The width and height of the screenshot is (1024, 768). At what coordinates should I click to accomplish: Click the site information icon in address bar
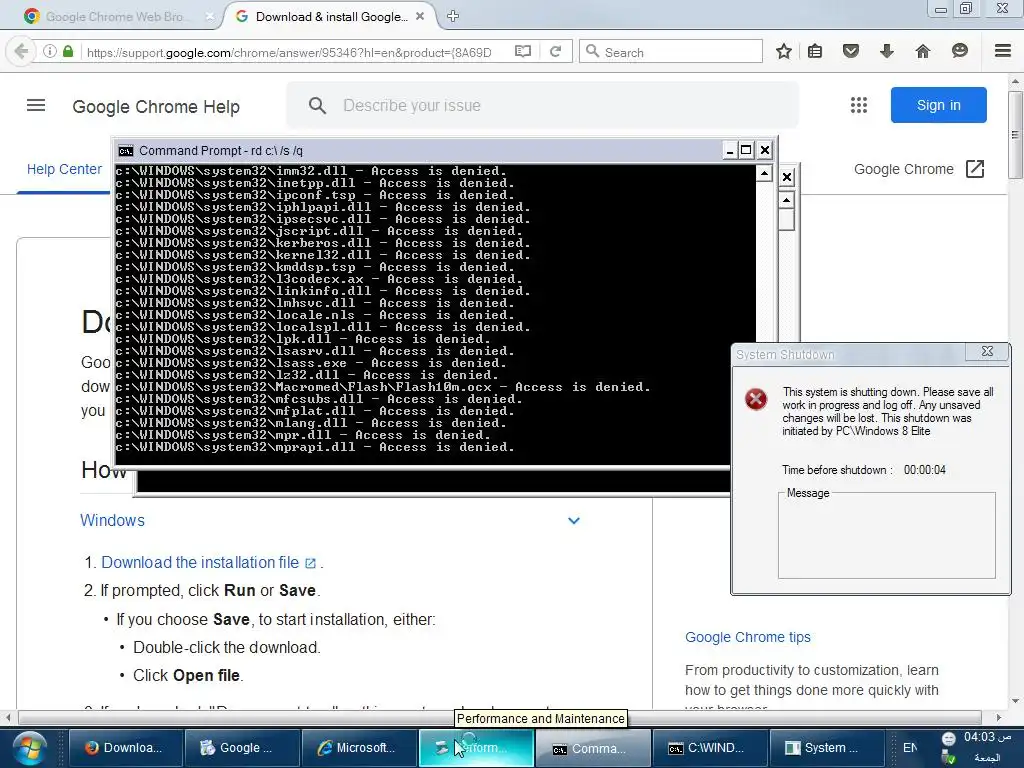tap(50, 51)
